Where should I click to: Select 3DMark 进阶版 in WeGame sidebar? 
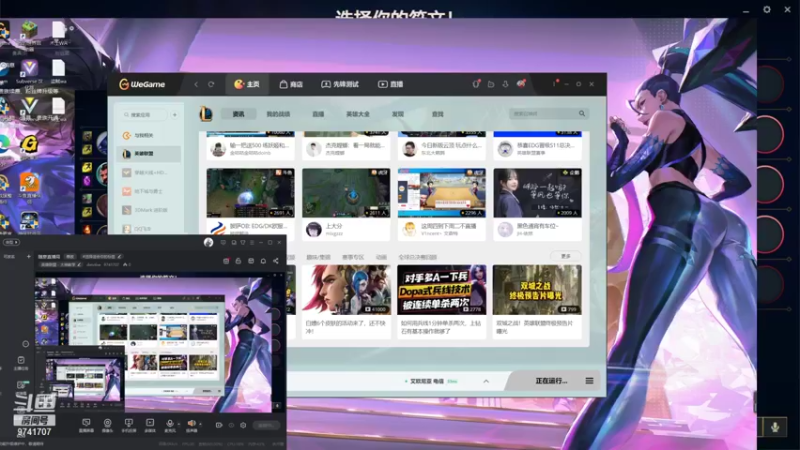point(148,210)
